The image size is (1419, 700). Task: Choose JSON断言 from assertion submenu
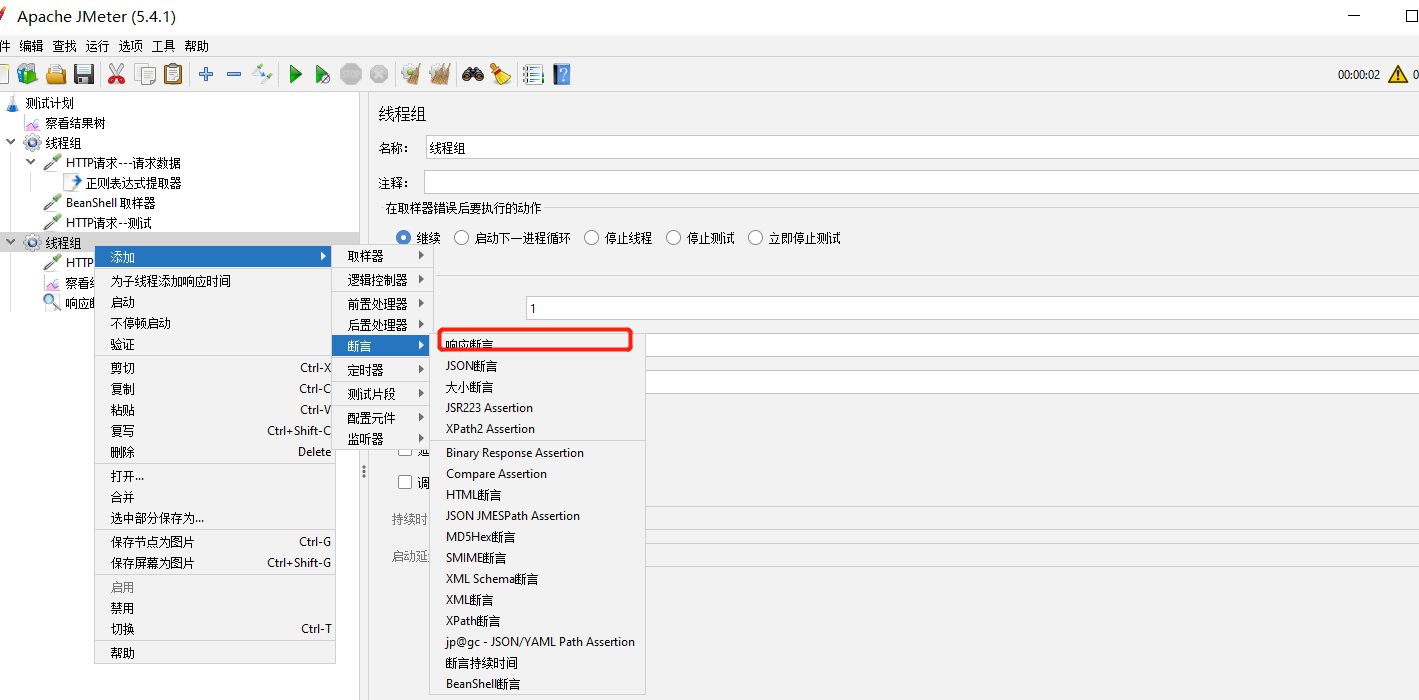(x=538, y=366)
